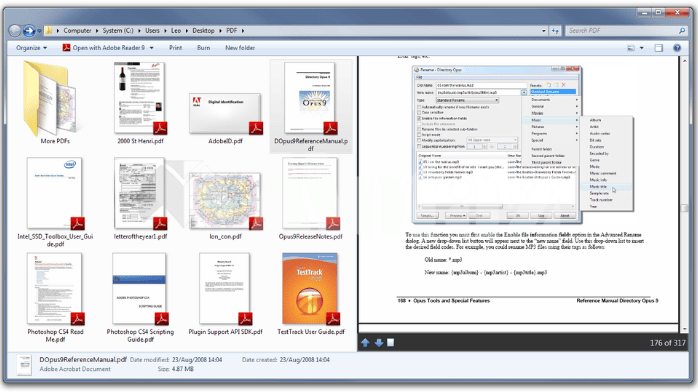Go forward with the Forward navigation arrow
Viewport: 698px width, 392px height.
pos(29,30)
